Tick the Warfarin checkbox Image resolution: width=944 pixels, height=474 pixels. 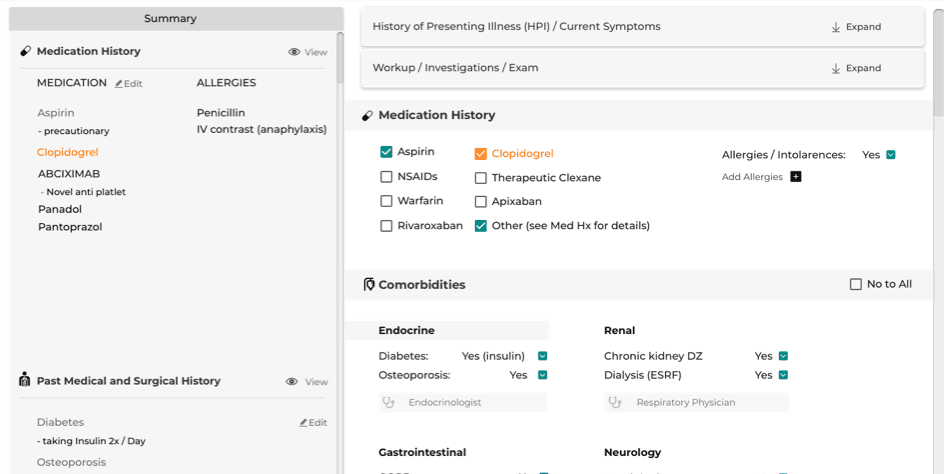386,201
